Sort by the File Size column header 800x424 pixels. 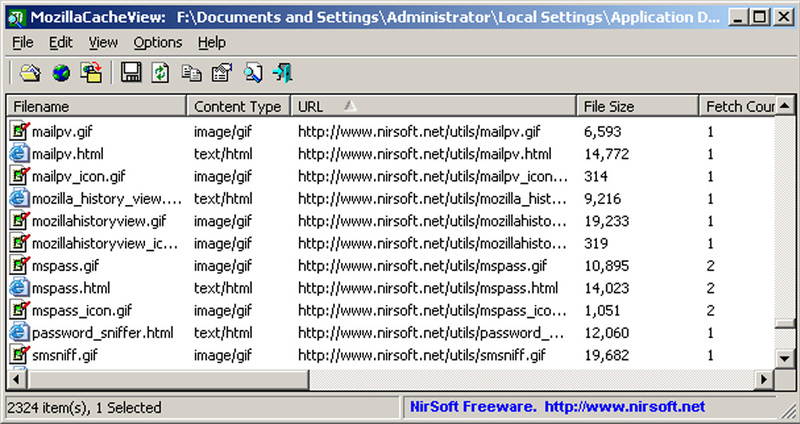click(637, 106)
